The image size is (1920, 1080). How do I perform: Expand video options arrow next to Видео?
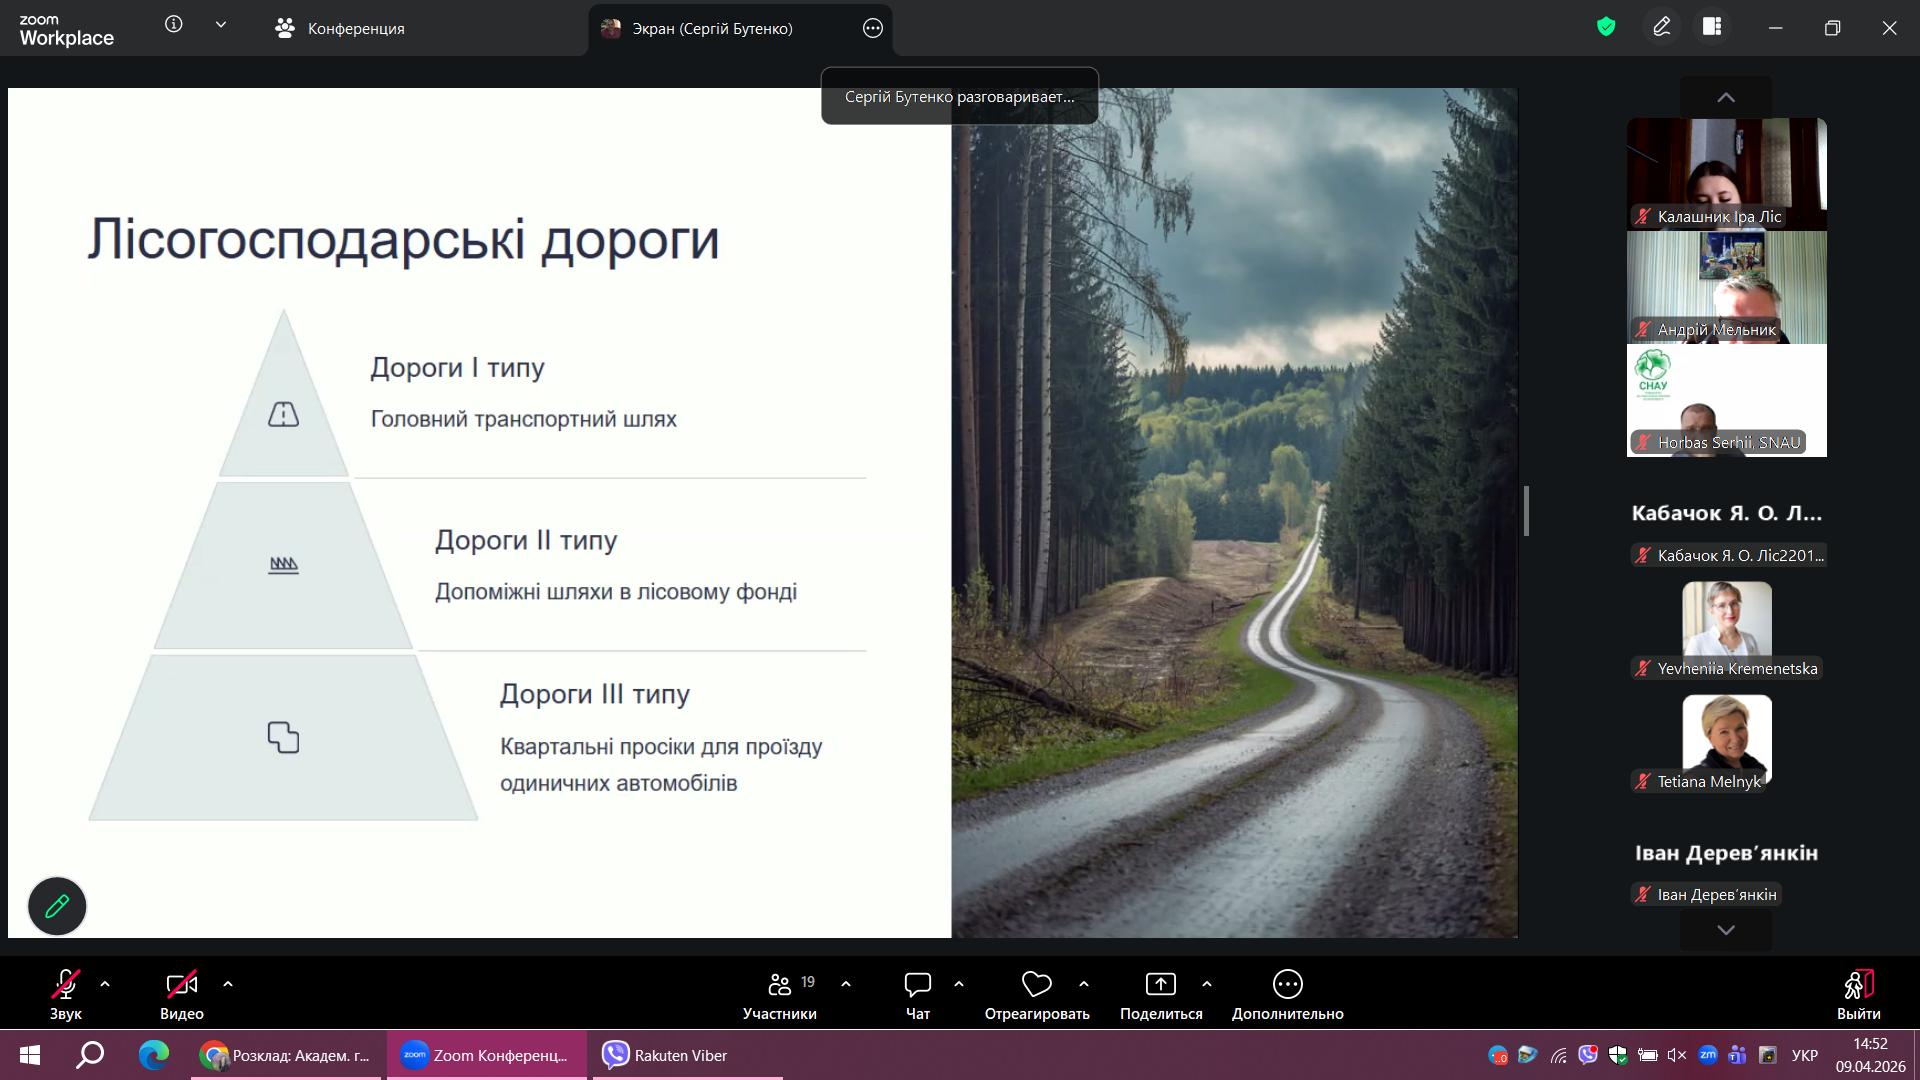click(x=228, y=985)
